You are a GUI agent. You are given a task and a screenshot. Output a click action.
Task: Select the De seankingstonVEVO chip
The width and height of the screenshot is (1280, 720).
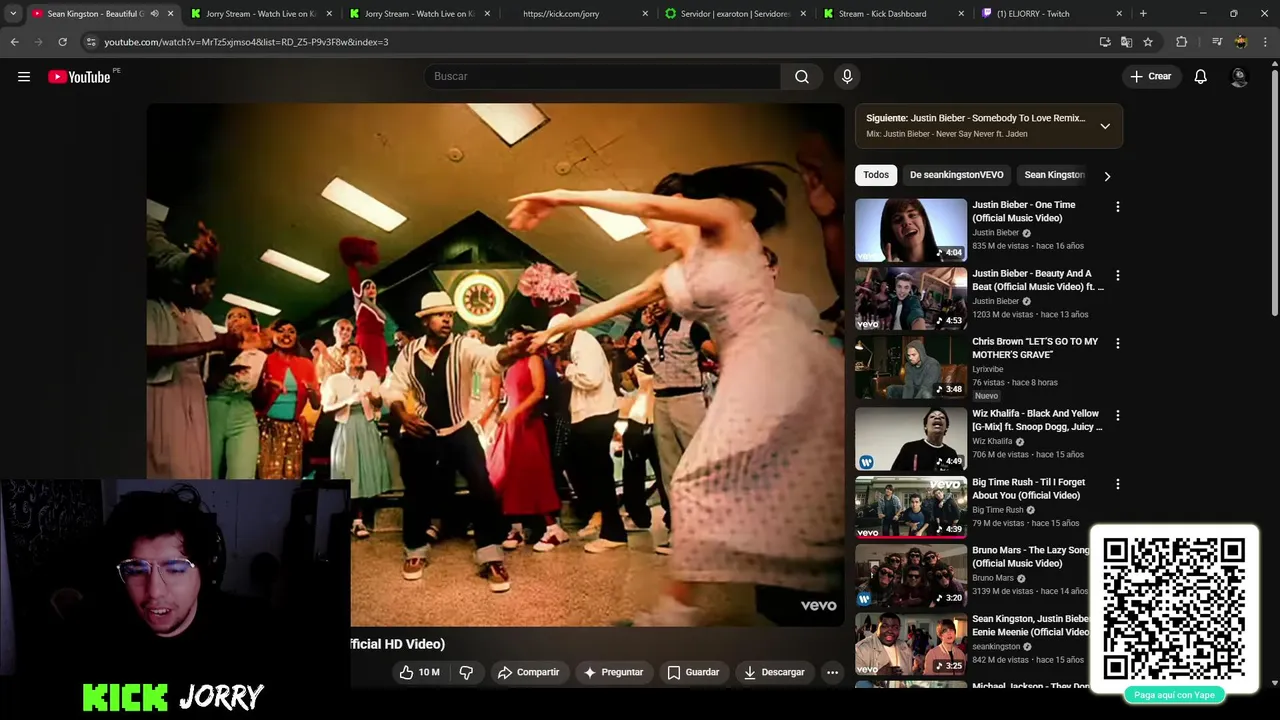click(957, 175)
